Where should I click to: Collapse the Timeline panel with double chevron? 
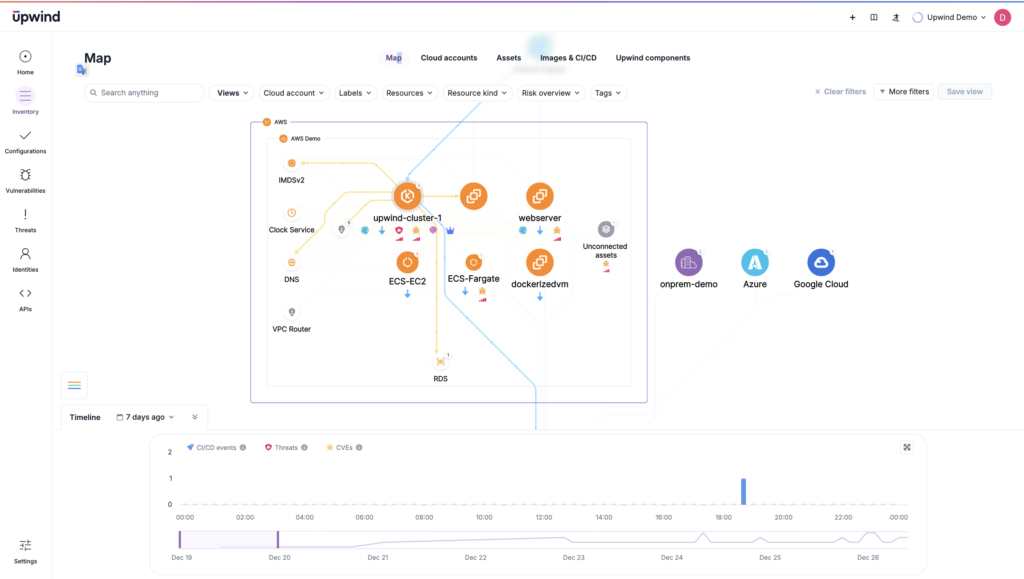tap(195, 417)
